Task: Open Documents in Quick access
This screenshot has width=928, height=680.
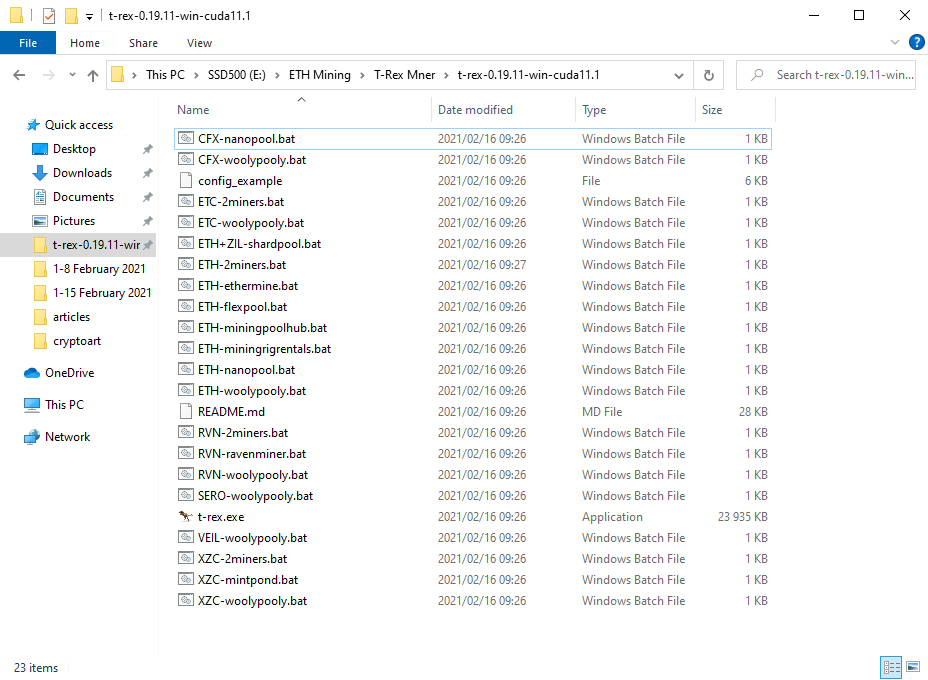Action: (83, 197)
